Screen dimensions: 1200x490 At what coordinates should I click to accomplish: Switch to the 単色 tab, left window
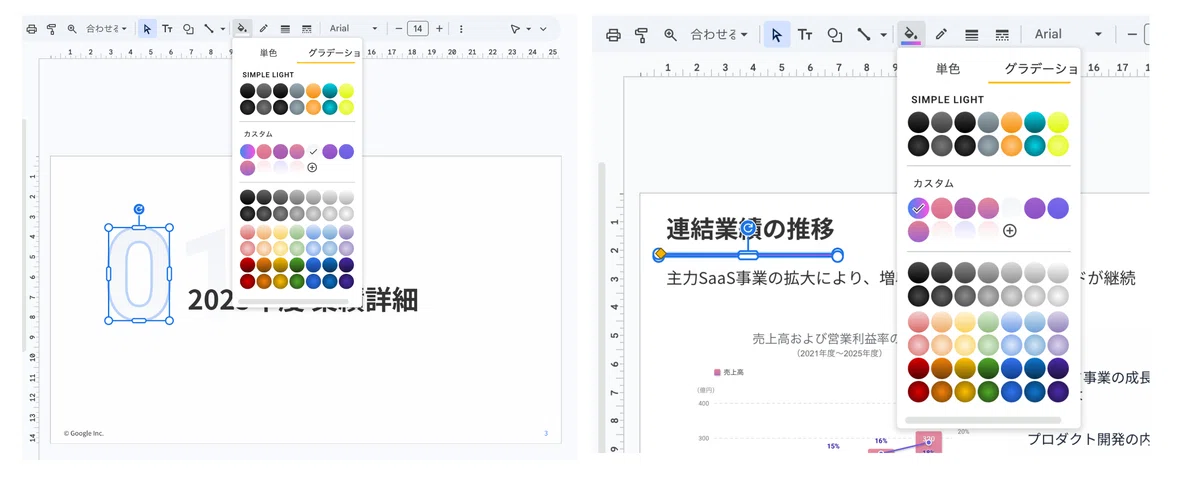(x=268, y=52)
